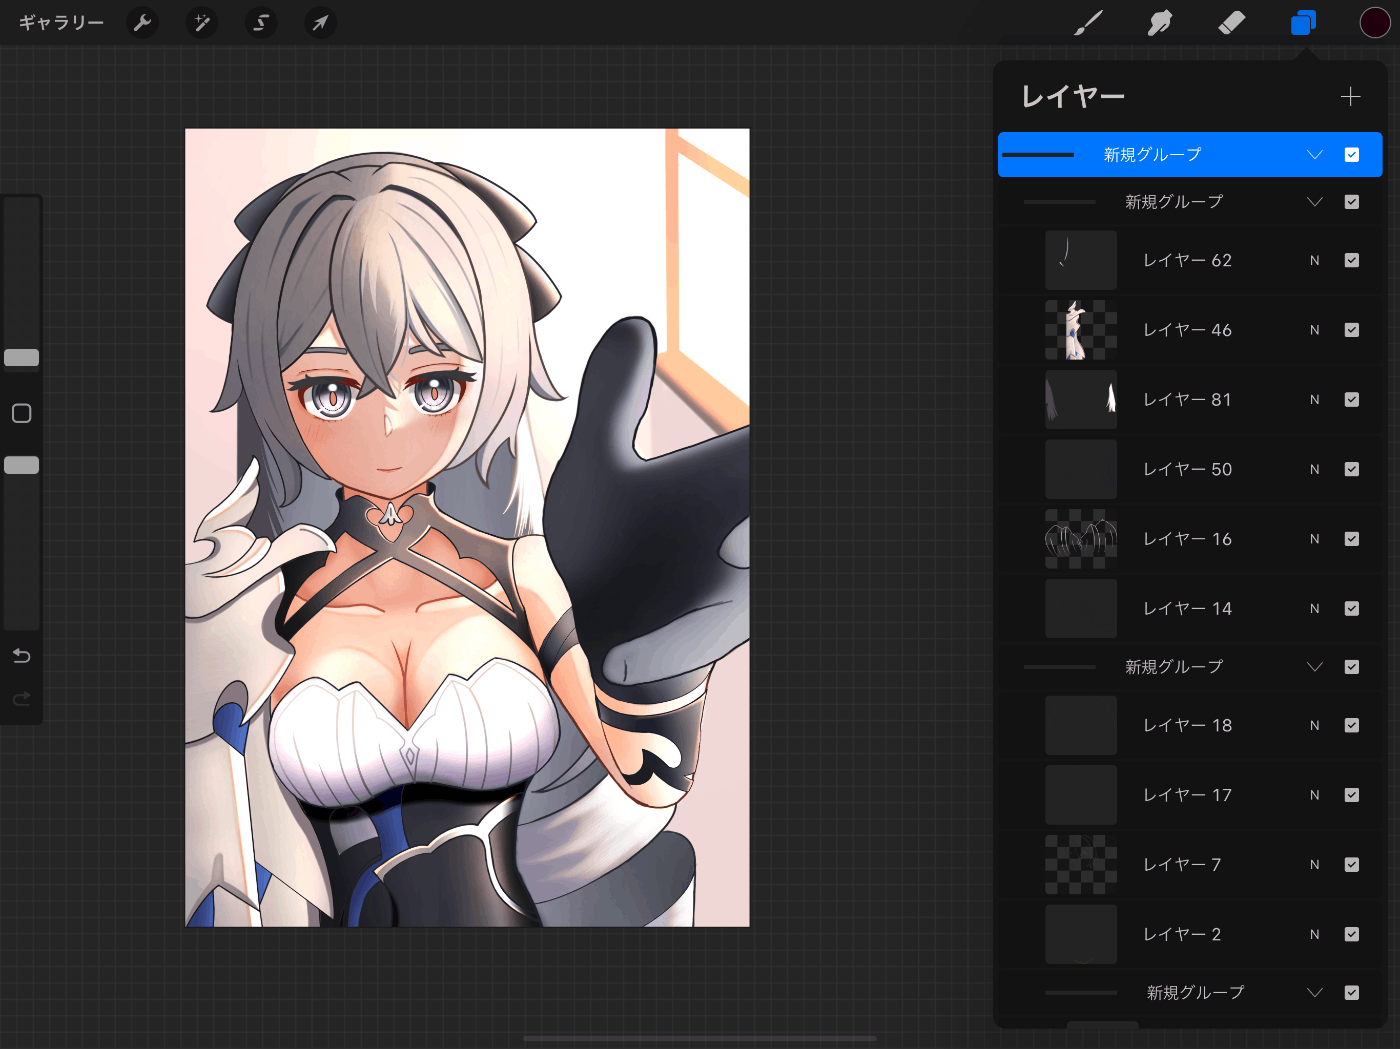Collapse the 新規グループ containing レイヤー 18
This screenshot has width=1400, height=1049.
point(1315,667)
